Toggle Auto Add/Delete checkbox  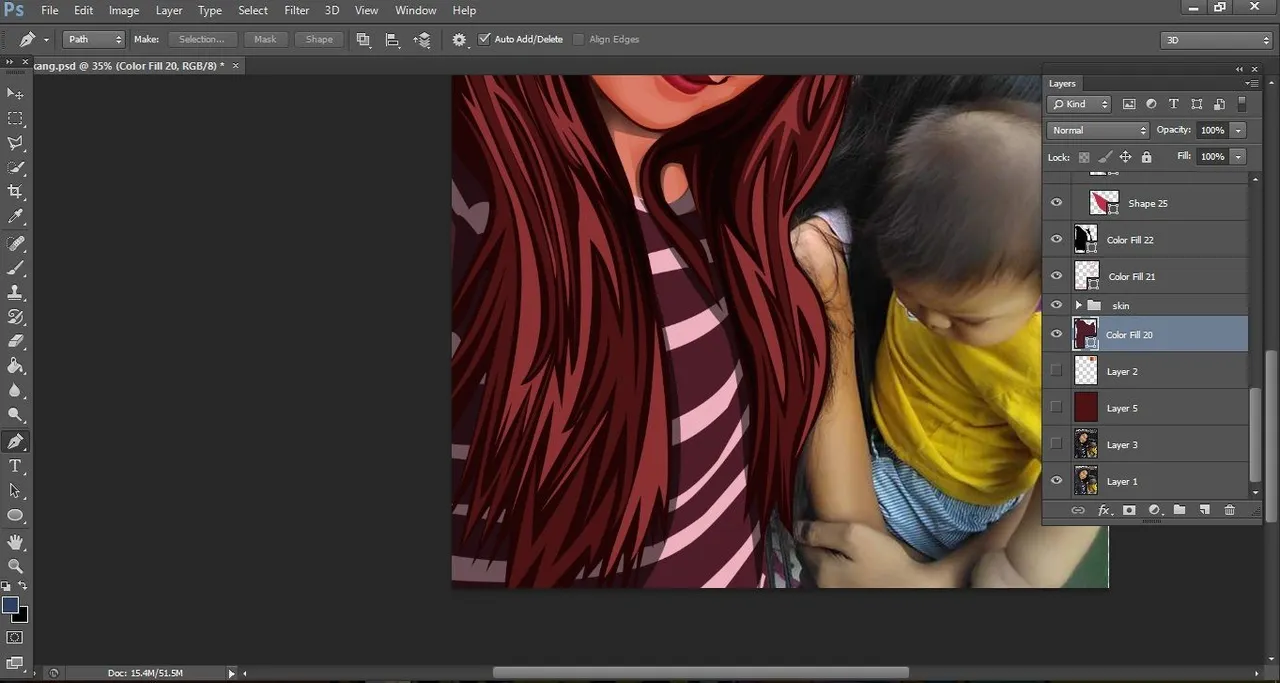click(x=484, y=39)
